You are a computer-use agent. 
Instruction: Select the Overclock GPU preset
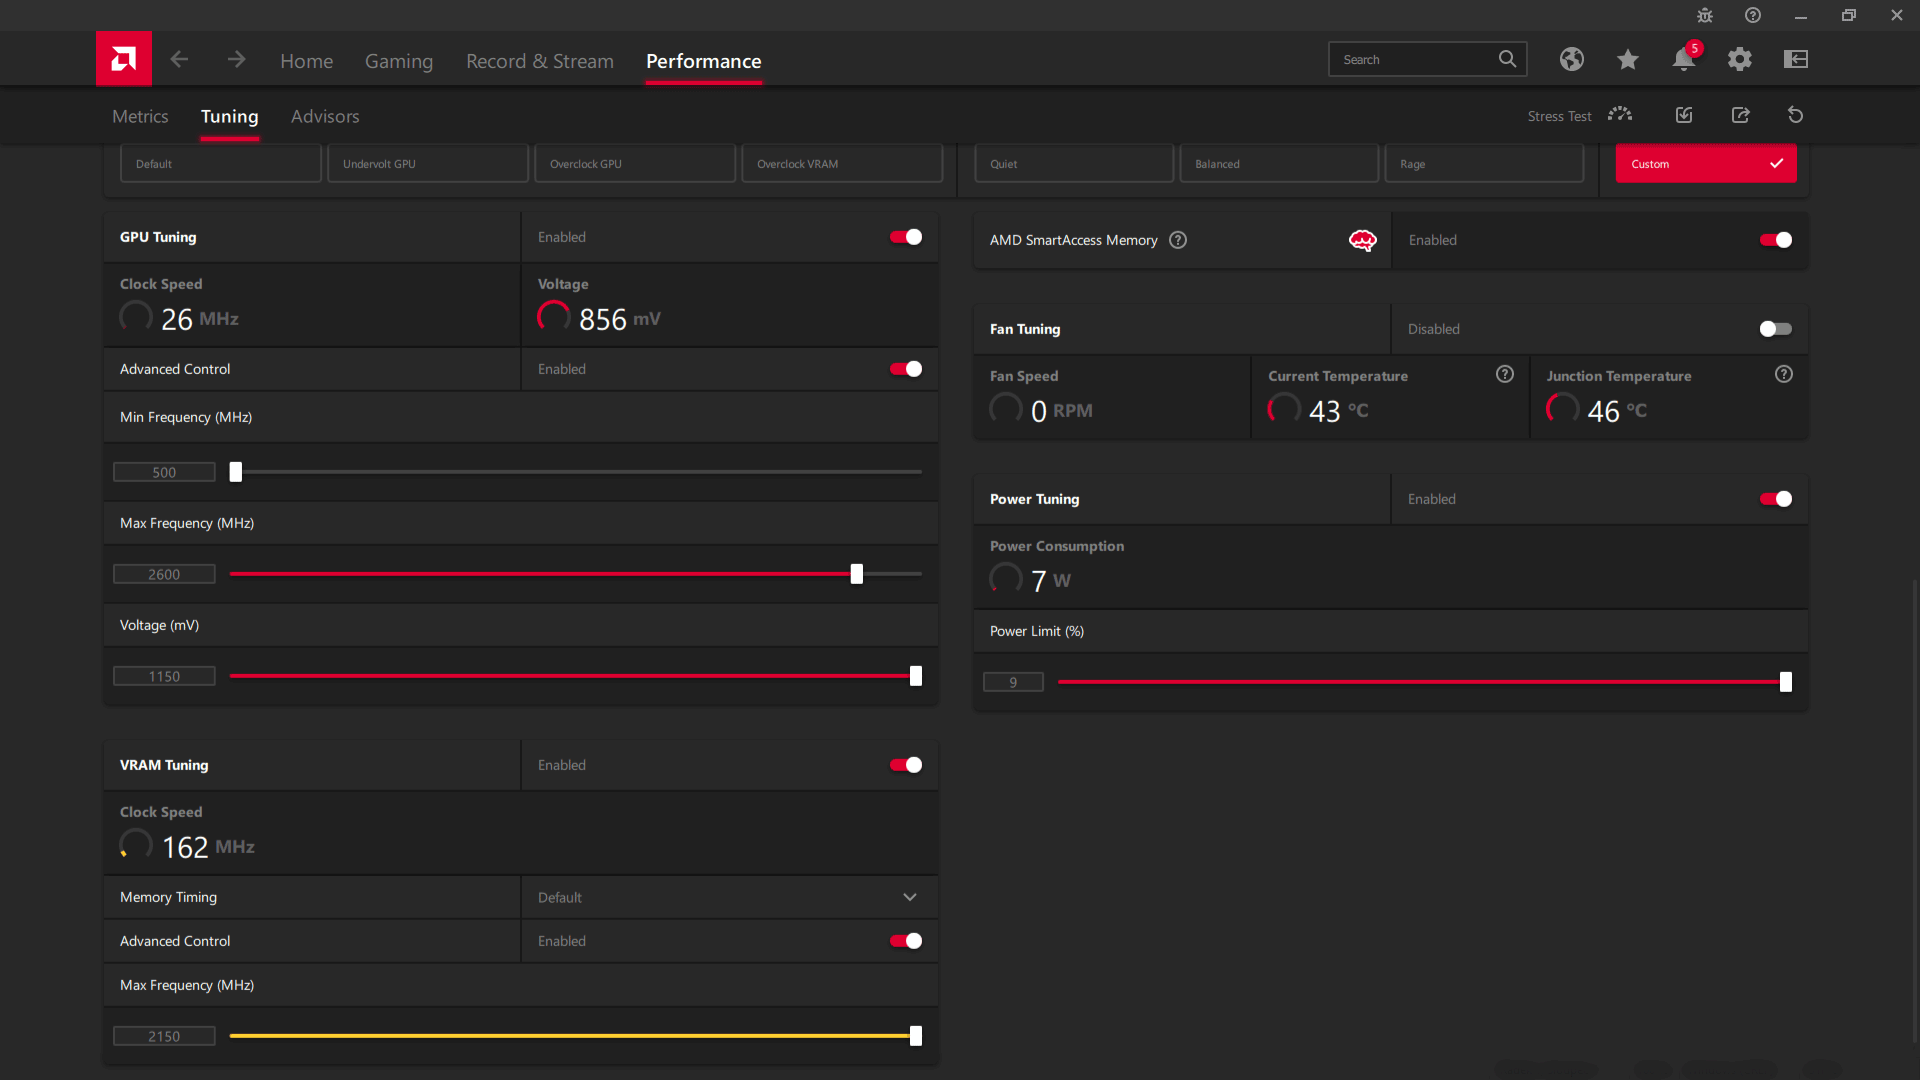(632, 162)
